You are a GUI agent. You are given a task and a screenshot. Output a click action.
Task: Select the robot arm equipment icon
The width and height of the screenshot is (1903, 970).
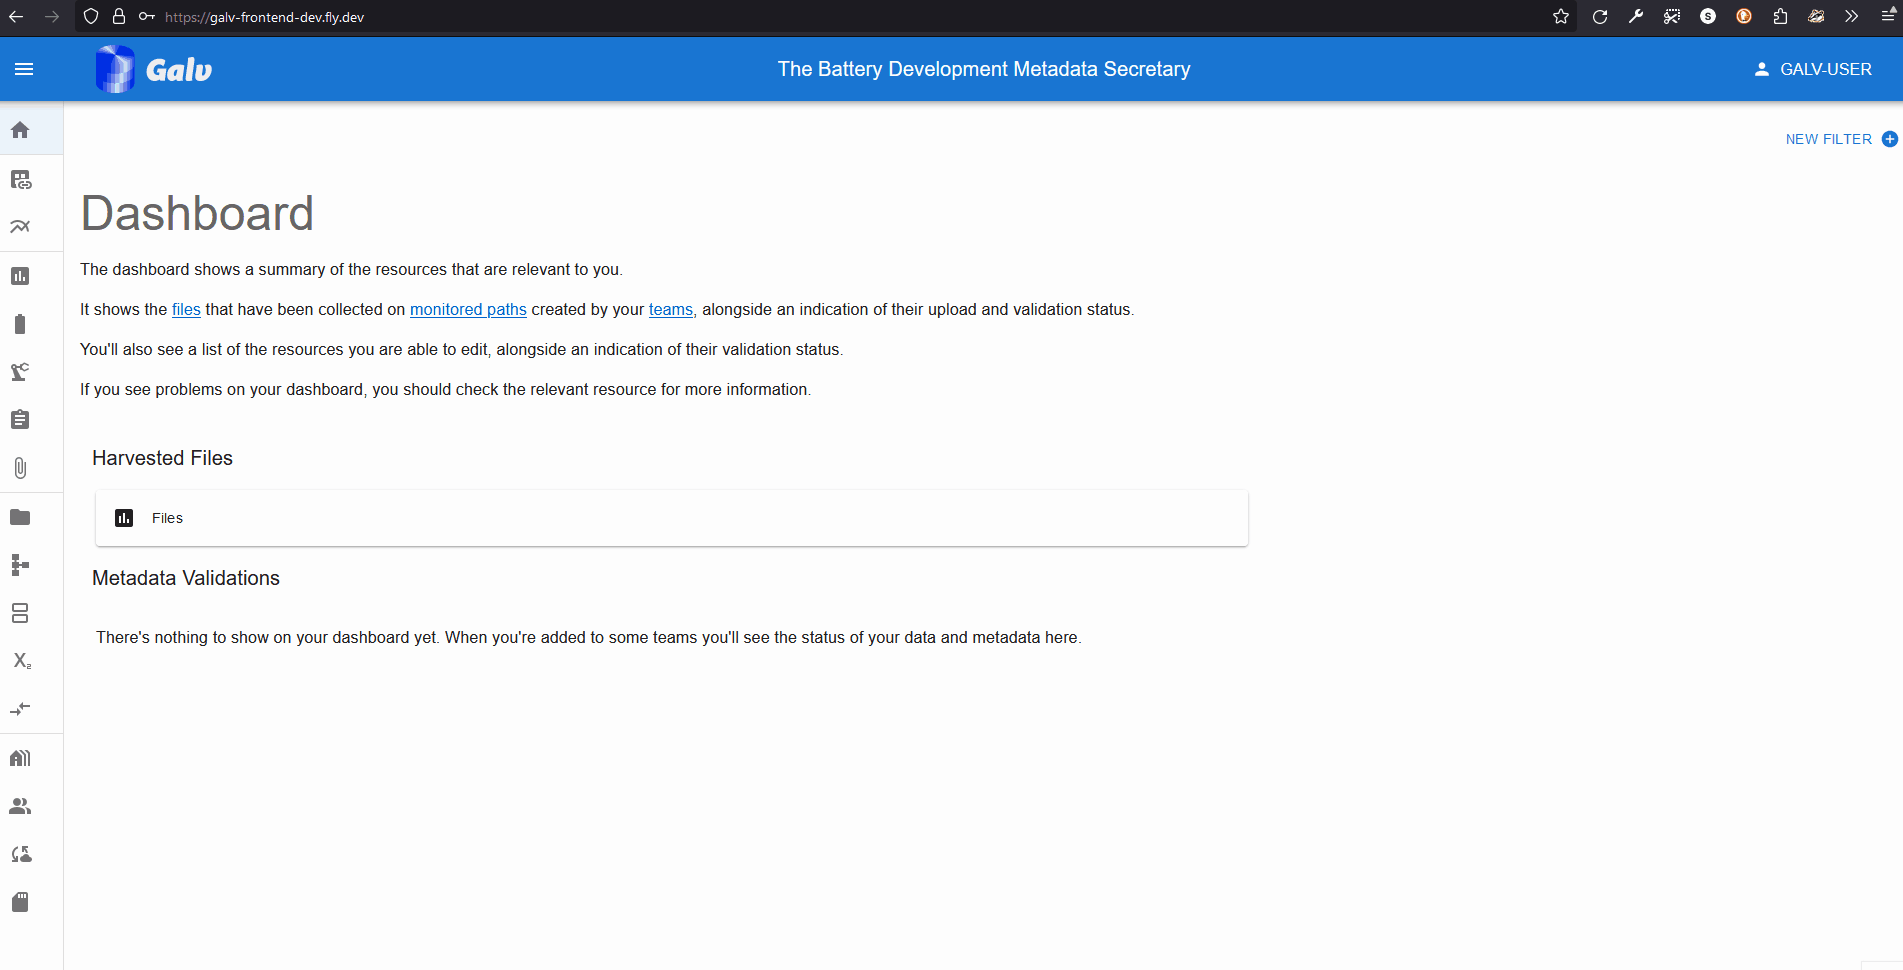[20, 372]
